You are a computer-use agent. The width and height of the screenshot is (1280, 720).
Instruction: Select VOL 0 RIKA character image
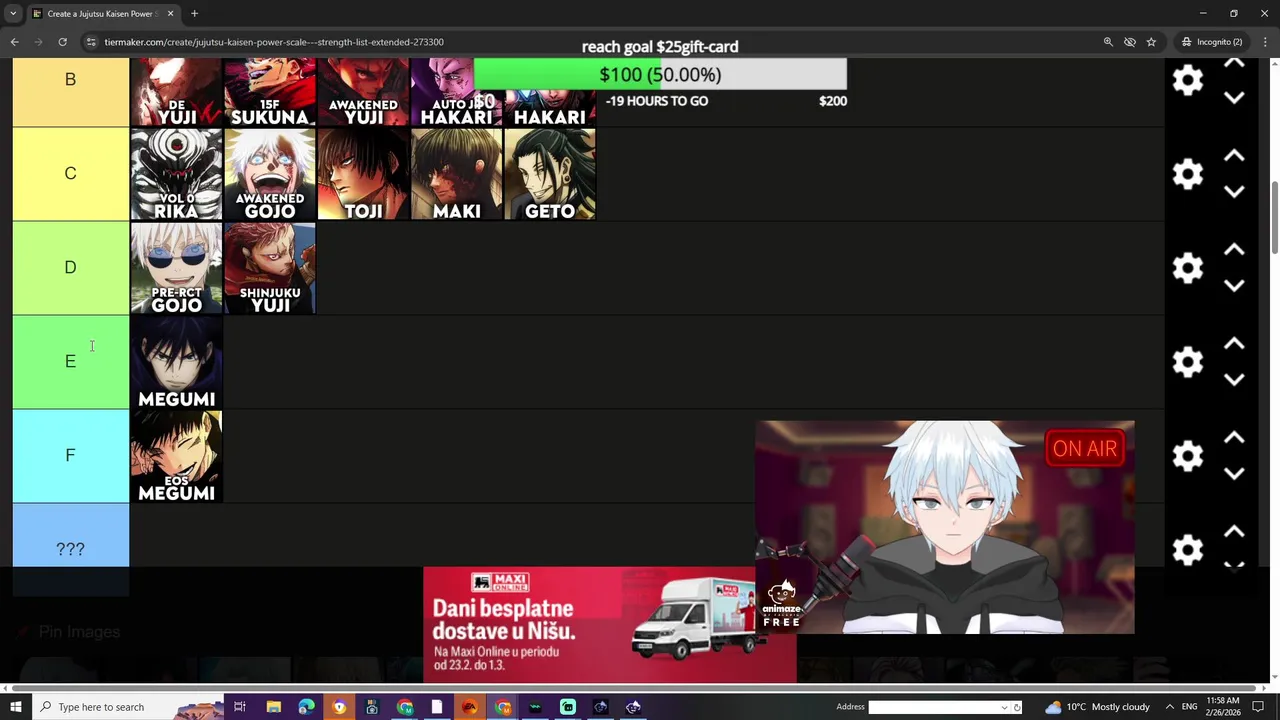pos(176,174)
